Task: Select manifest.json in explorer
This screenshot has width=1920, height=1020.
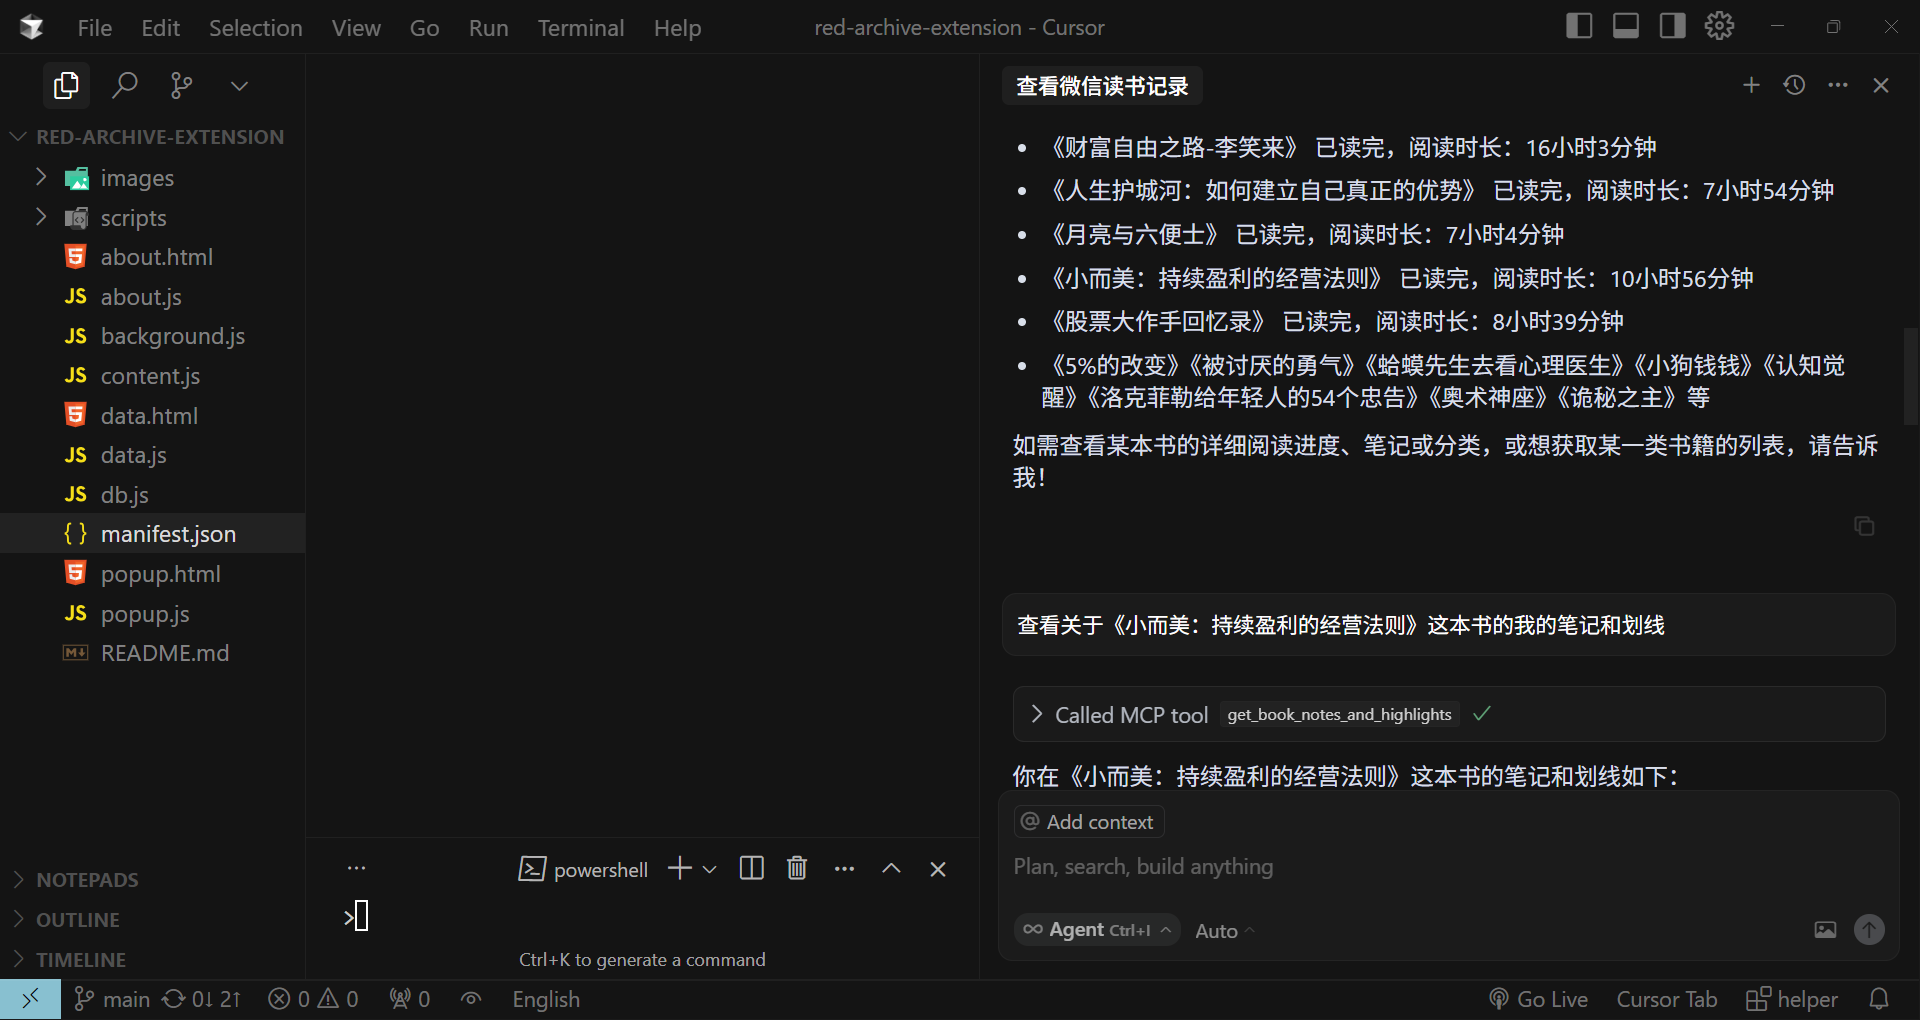Action: point(152,534)
